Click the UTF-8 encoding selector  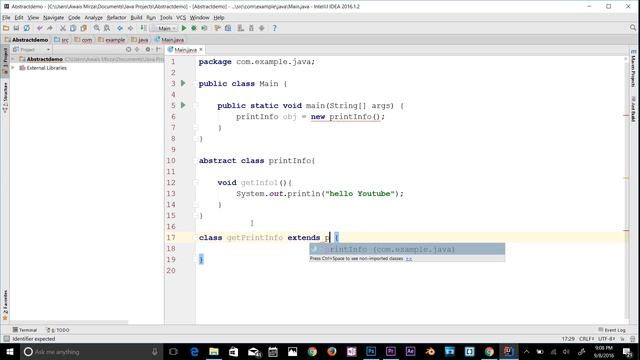[x=607, y=339]
